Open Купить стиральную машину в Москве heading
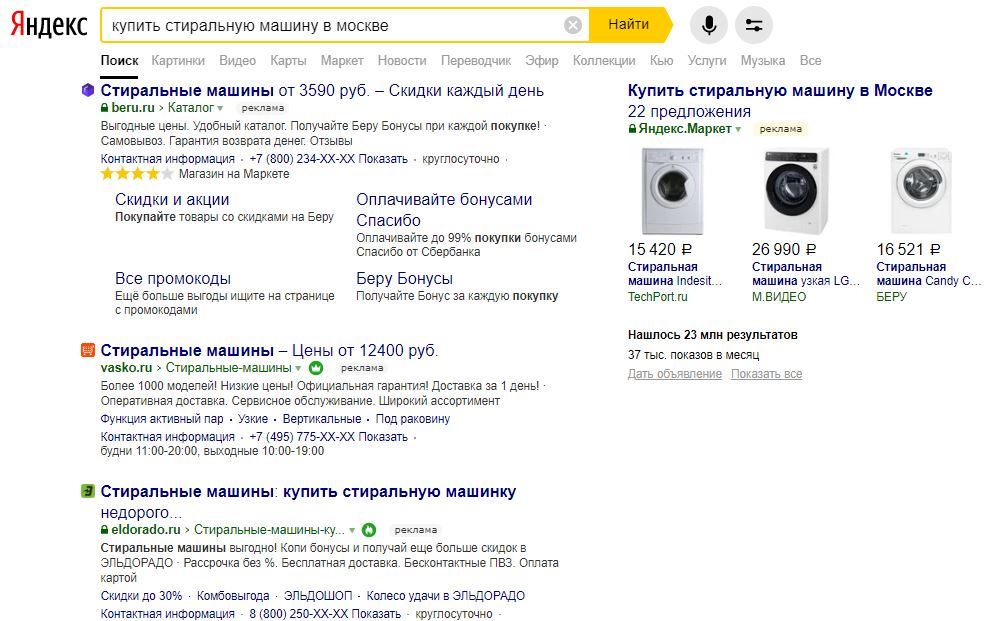Image resolution: width=1006 pixels, height=621 pixels. tap(780, 90)
